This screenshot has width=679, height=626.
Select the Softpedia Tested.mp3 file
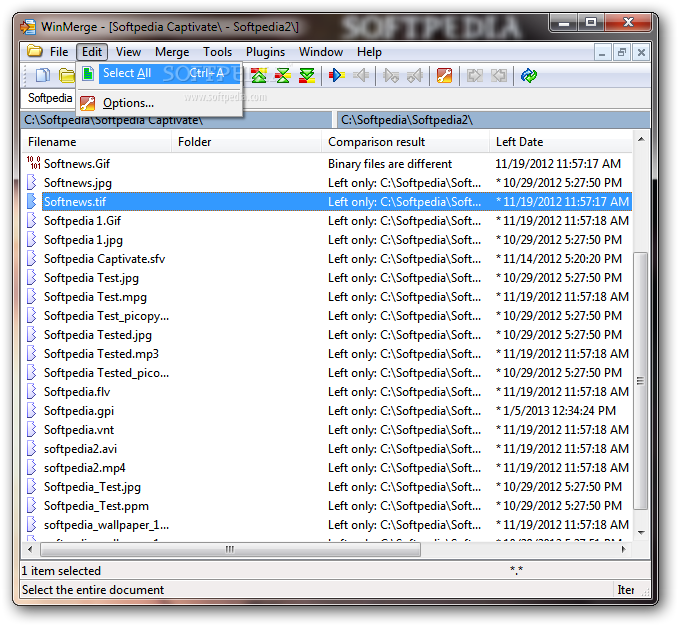tap(101, 354)
